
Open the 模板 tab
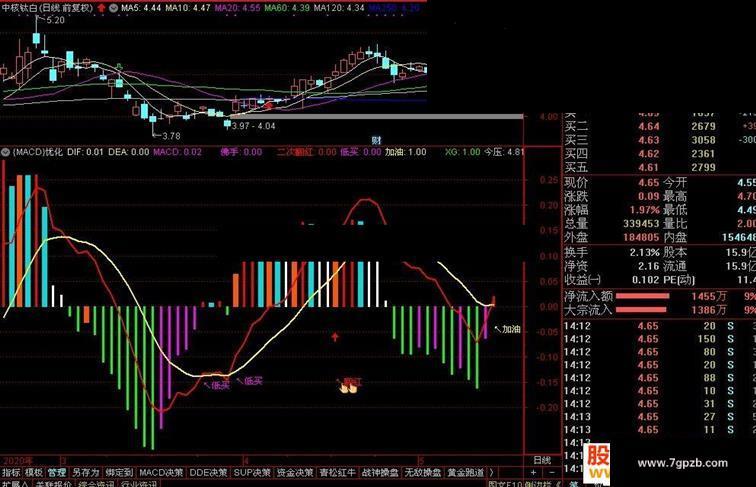click(34, 473)
